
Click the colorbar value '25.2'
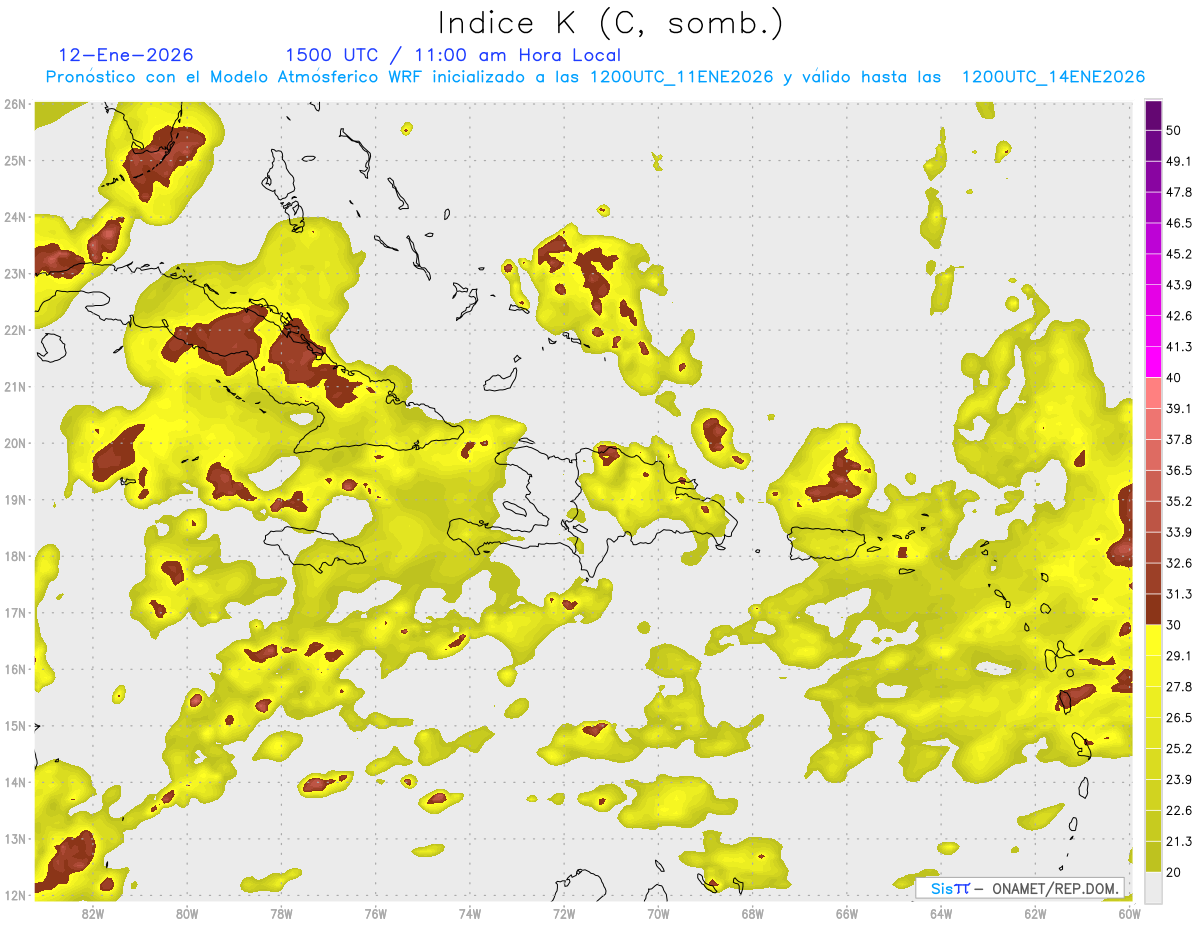(x=1179, y=748)
